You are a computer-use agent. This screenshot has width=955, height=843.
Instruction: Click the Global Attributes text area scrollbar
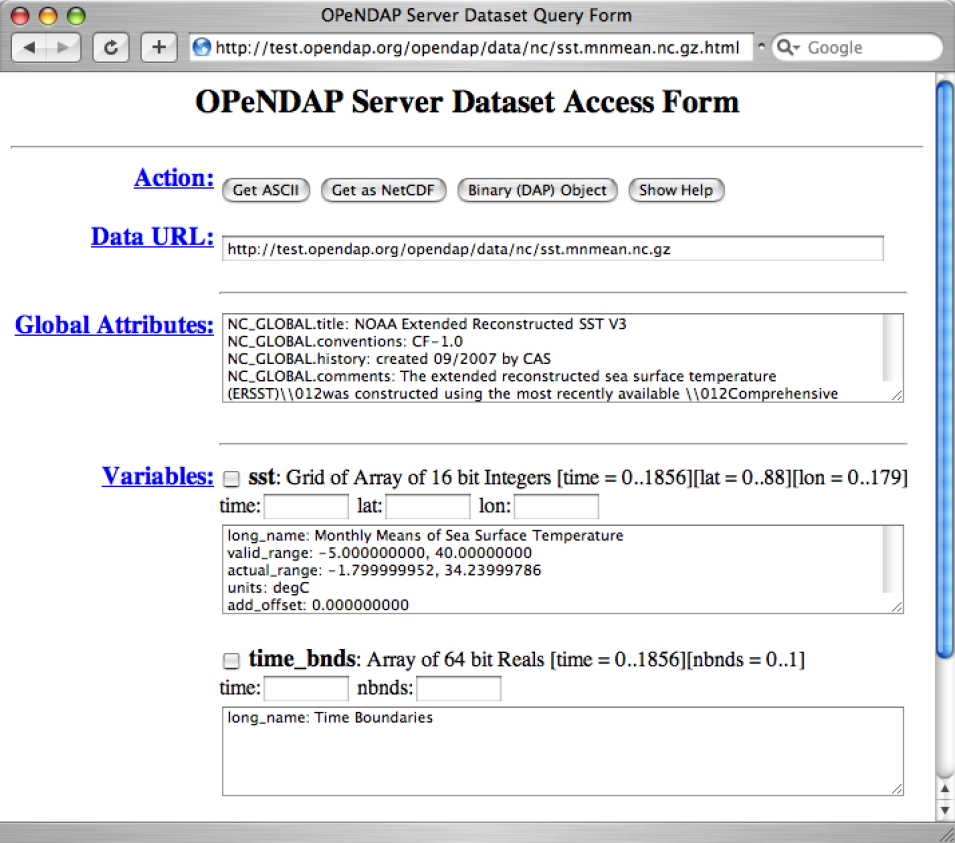pyautogui.click(x=893, y=348)
